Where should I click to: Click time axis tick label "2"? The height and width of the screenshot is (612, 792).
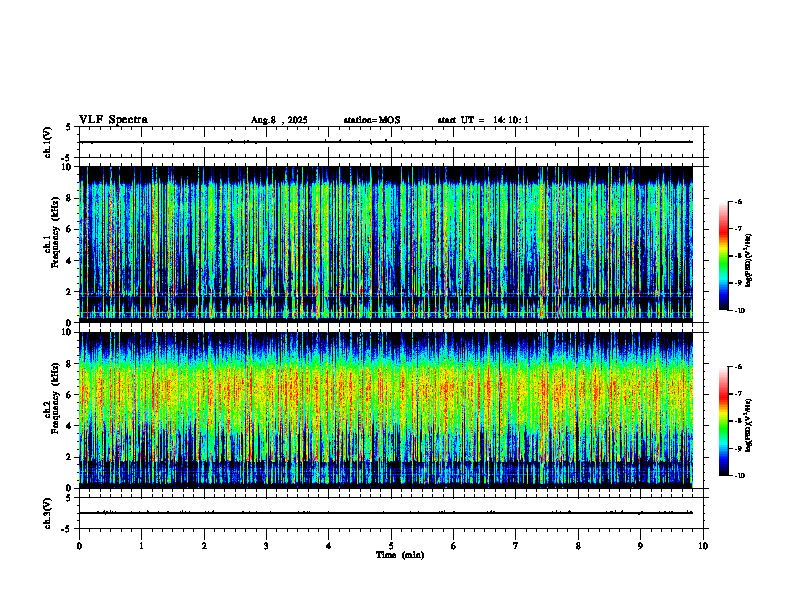(204, 546)
